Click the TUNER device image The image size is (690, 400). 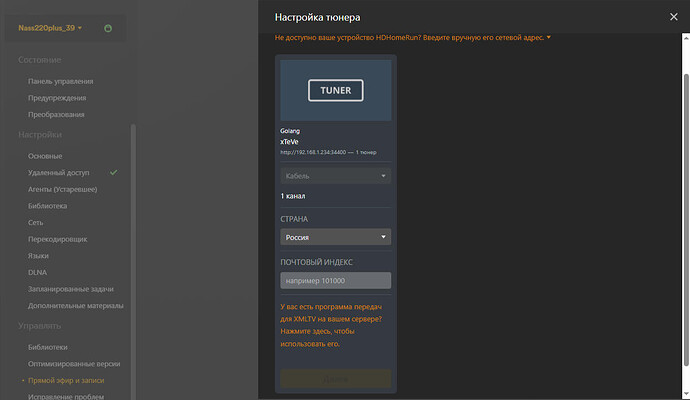coord(335,90)
